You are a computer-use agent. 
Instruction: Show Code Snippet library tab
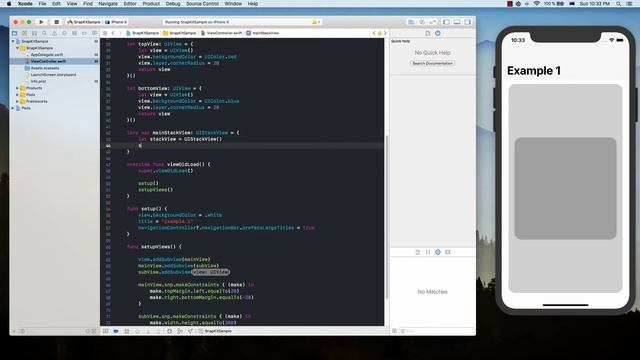pyautogui.click(x=428, y=252)
